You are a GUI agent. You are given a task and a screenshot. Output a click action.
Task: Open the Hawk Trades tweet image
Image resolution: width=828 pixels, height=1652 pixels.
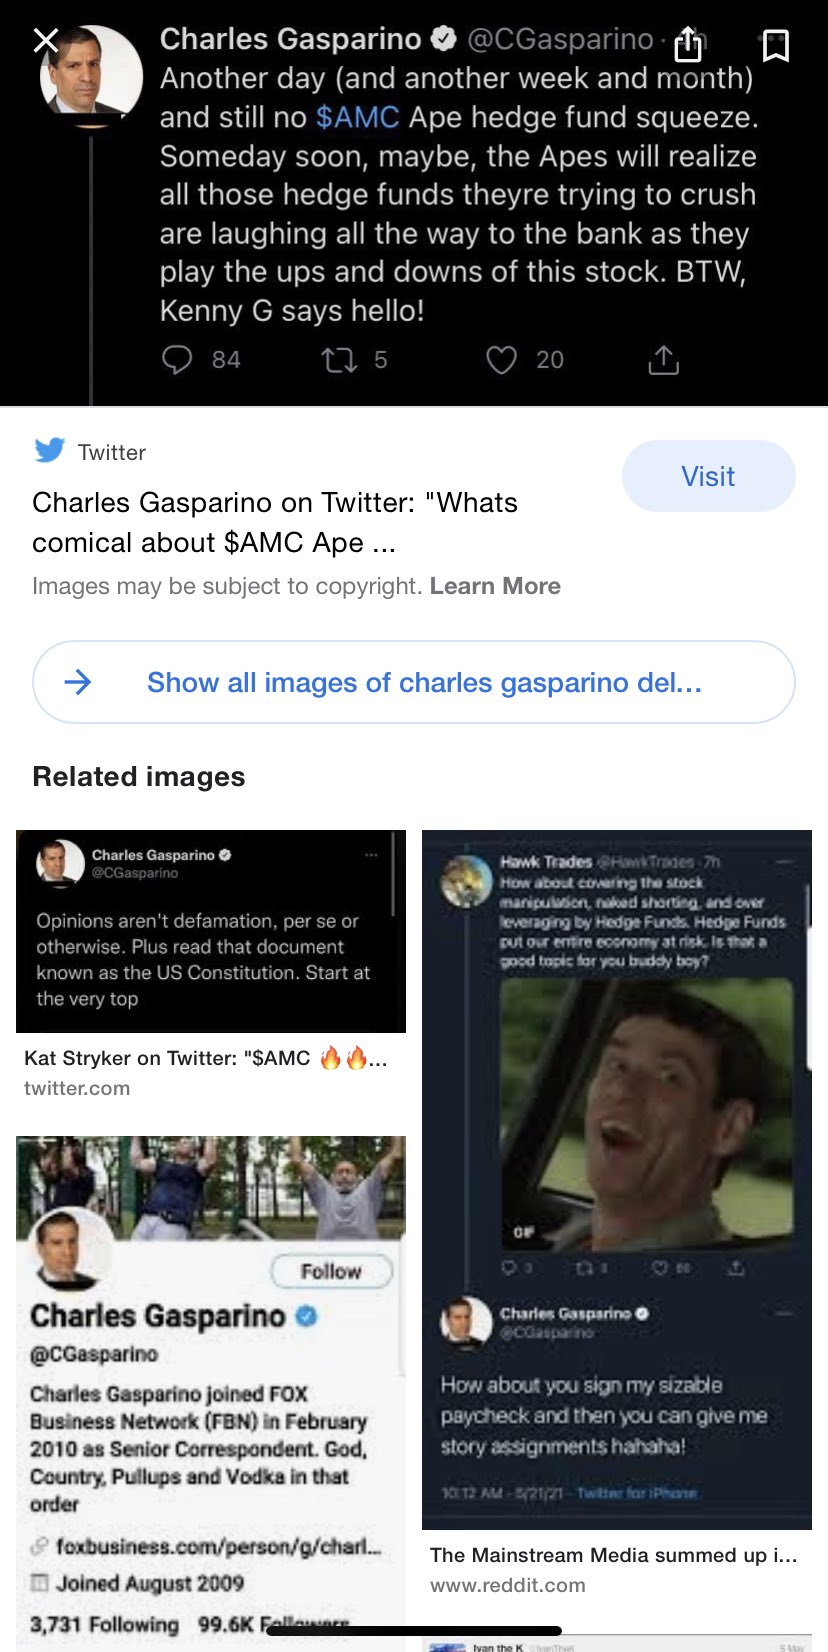pos(616,1180)
